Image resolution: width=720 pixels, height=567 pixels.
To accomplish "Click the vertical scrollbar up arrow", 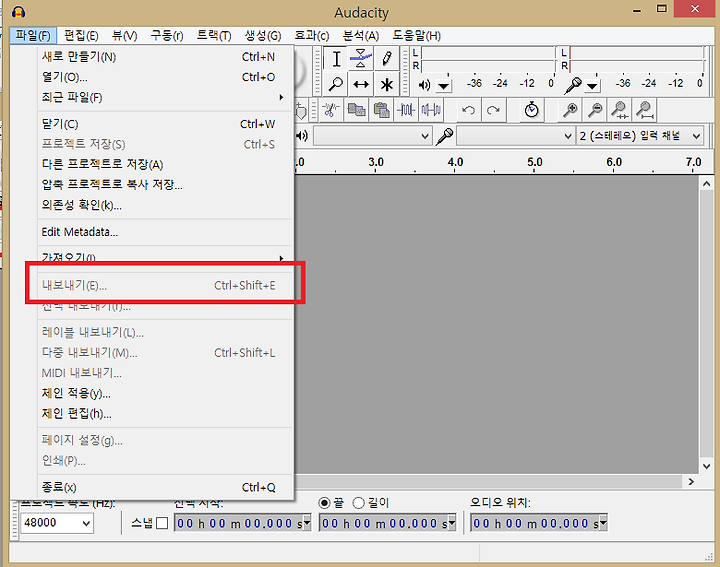I will tap(706, 184).
